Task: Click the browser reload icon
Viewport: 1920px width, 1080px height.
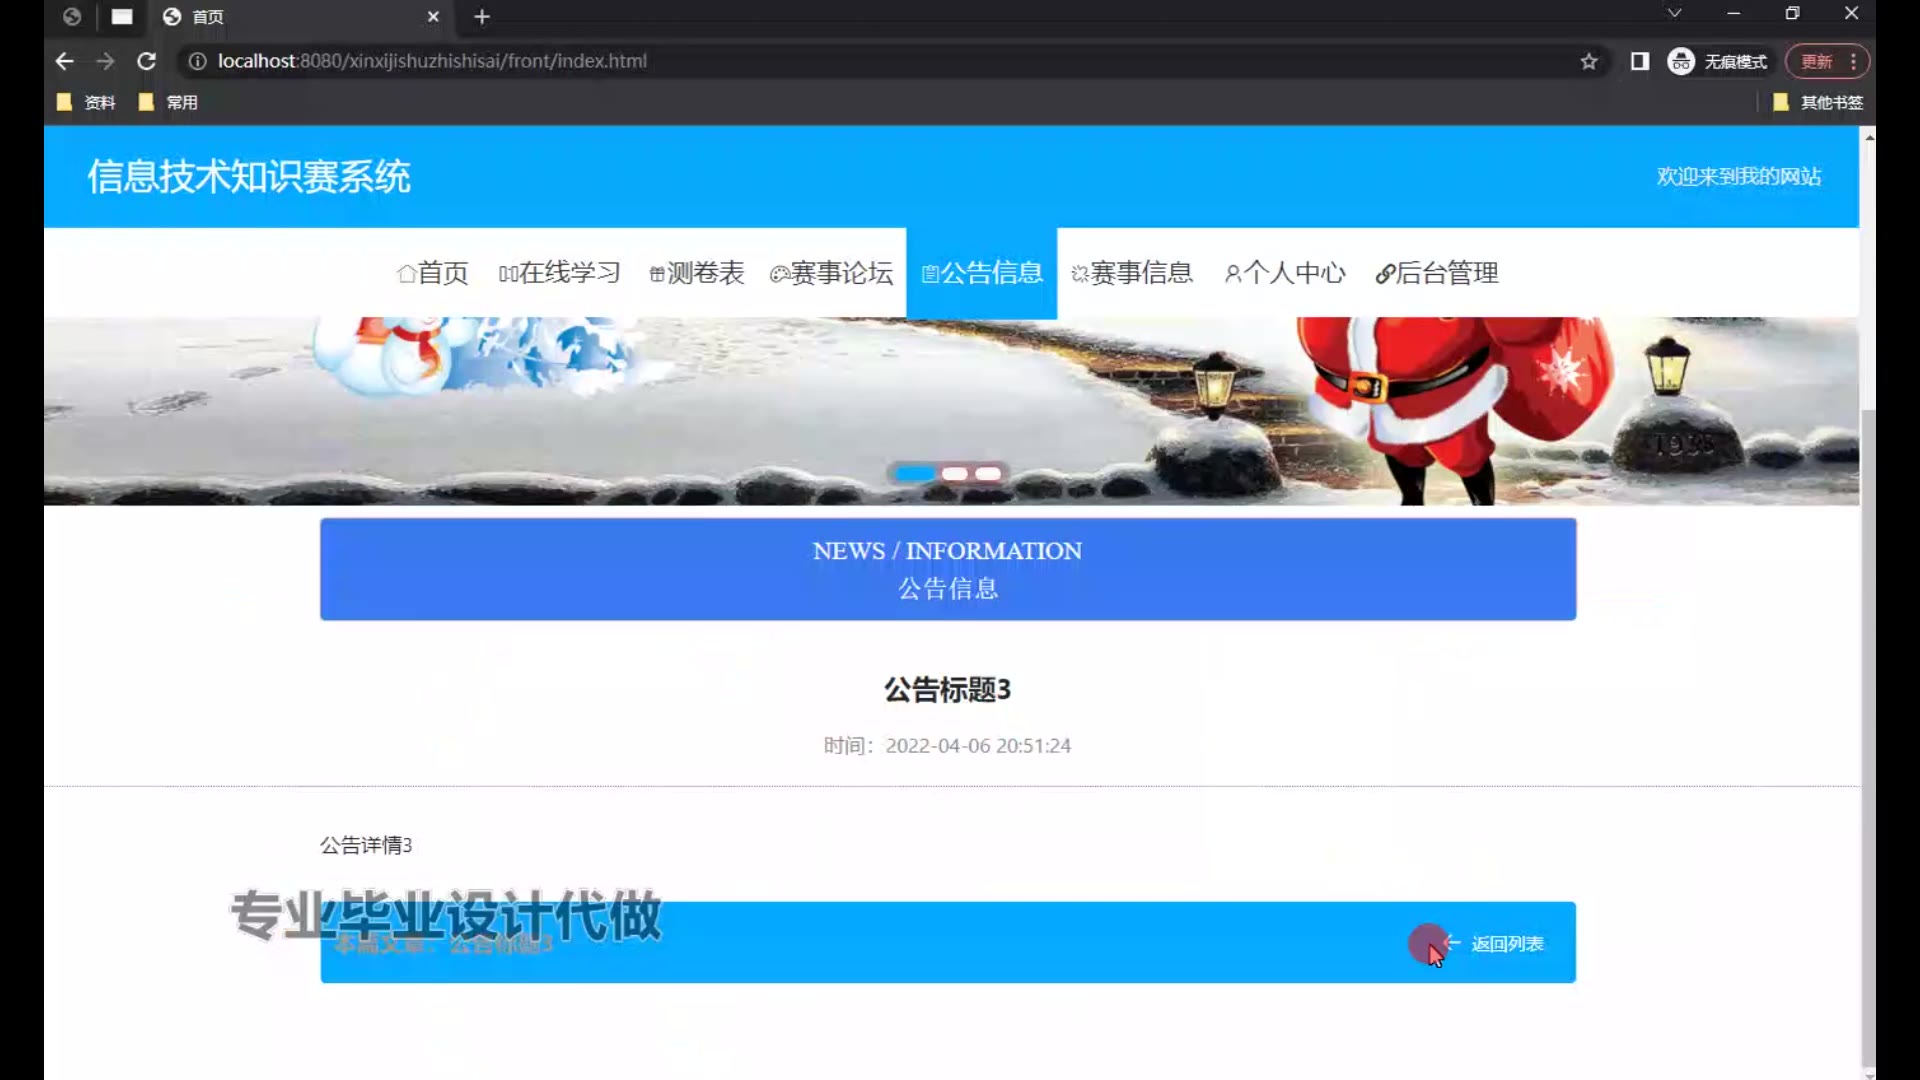Action: [146, 61]
